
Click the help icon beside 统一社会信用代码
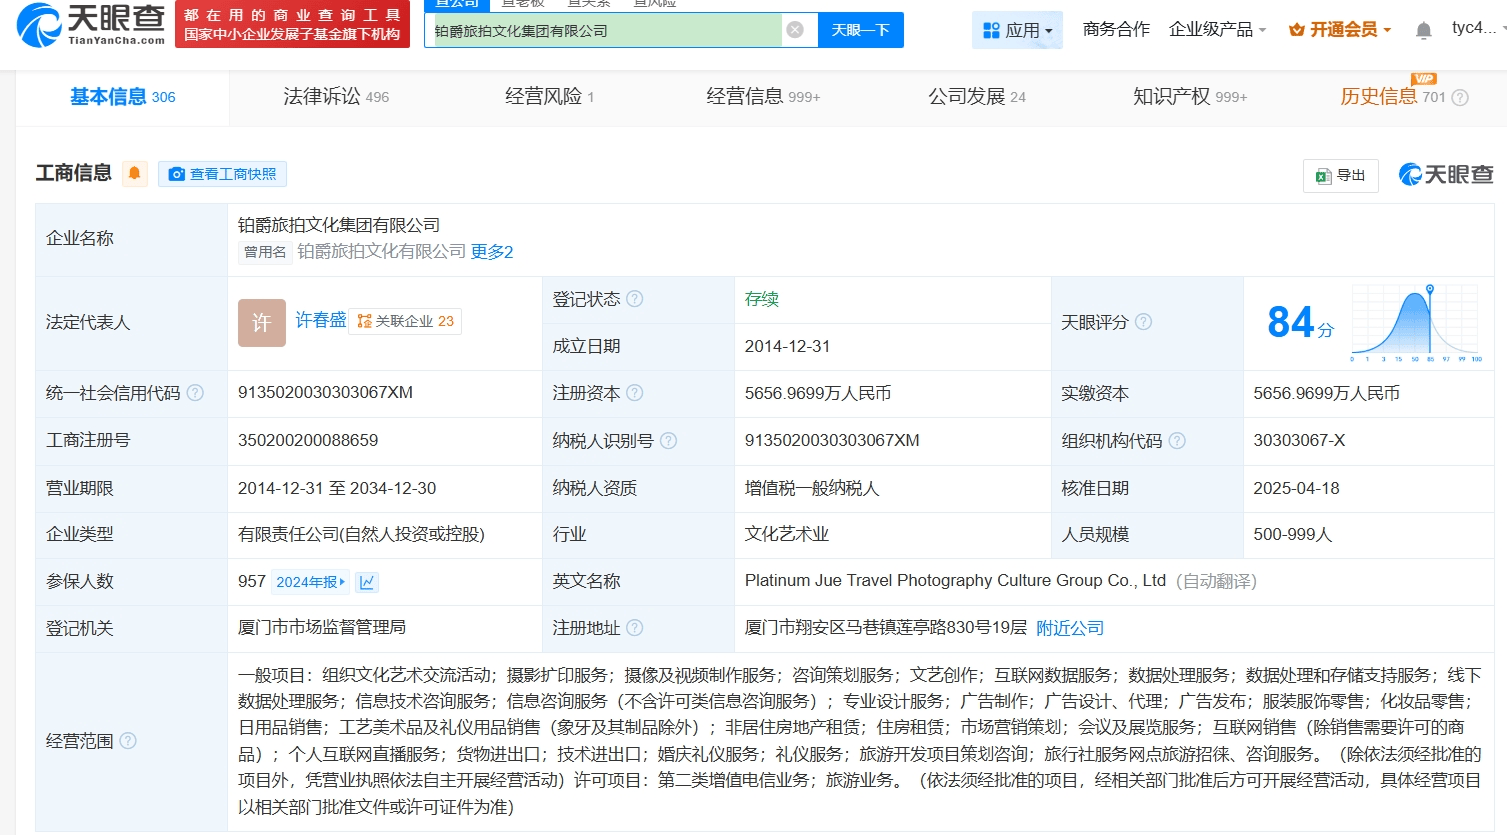click(x=196, y=393)
